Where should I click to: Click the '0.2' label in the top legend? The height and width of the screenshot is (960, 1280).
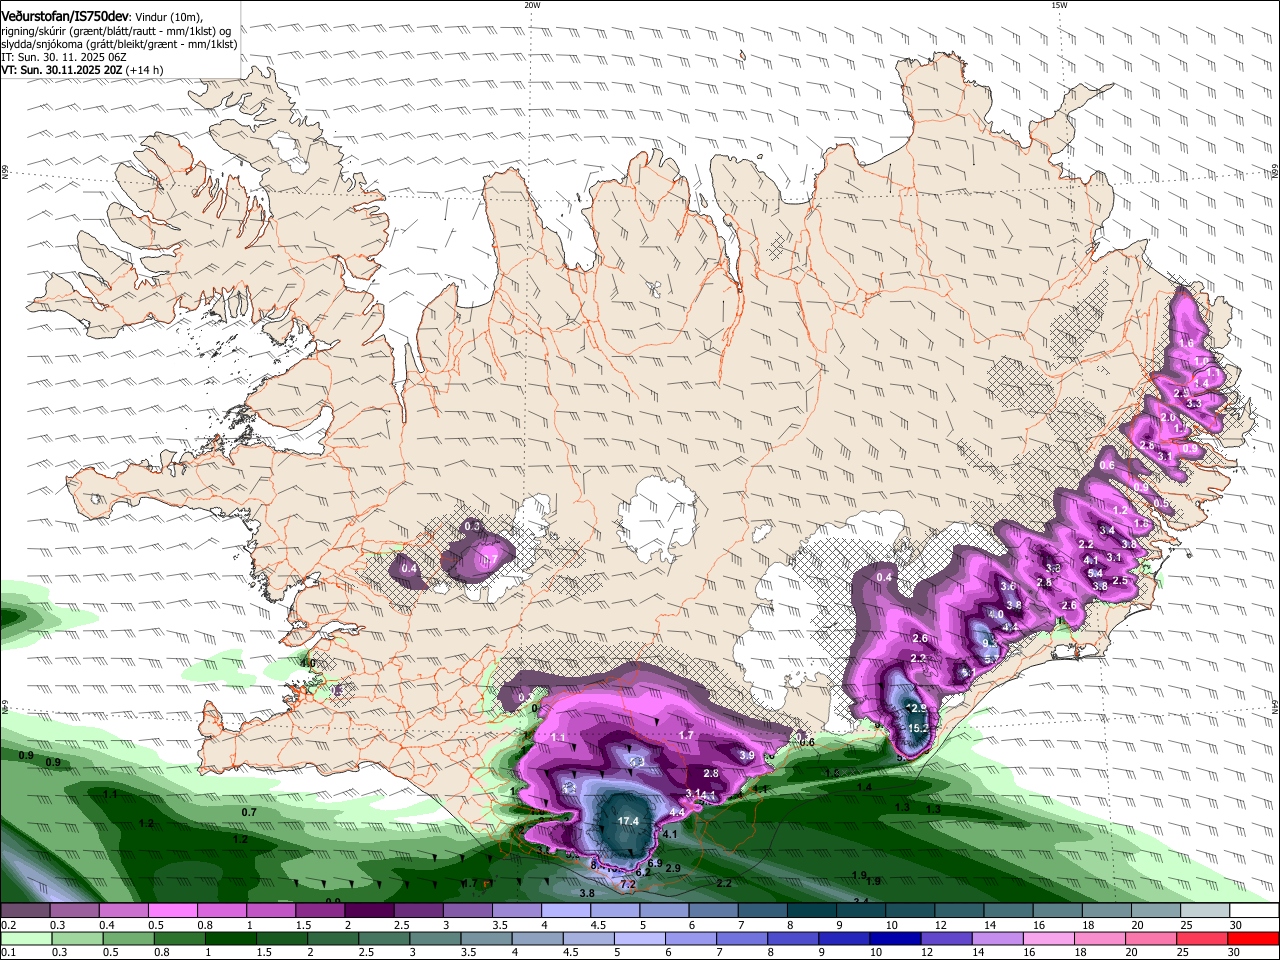click(x=9, y=925)
